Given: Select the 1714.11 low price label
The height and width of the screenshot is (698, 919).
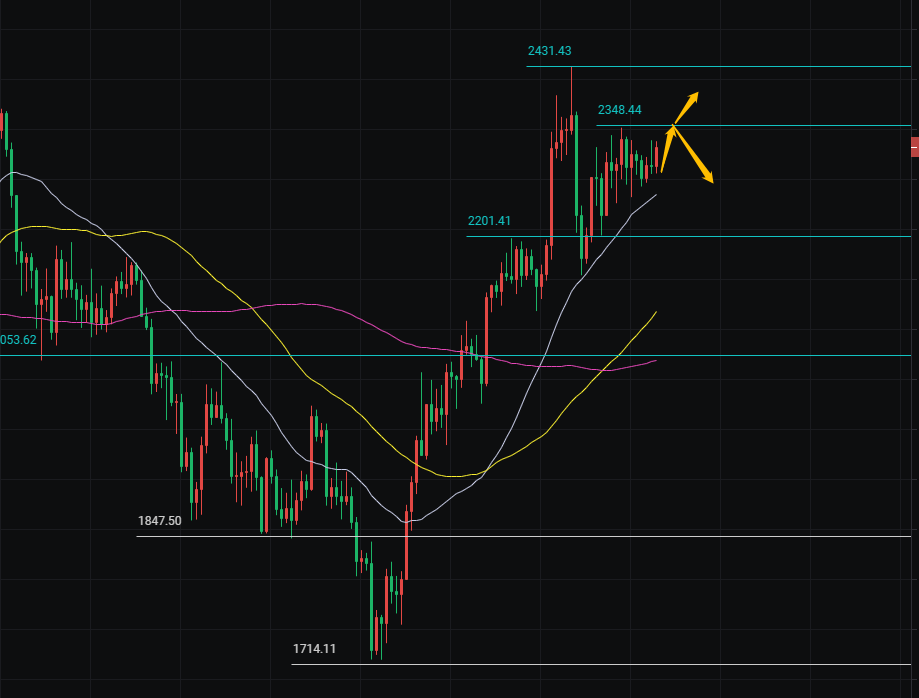Looking at the screenshot, I should [x=314, y=649].
